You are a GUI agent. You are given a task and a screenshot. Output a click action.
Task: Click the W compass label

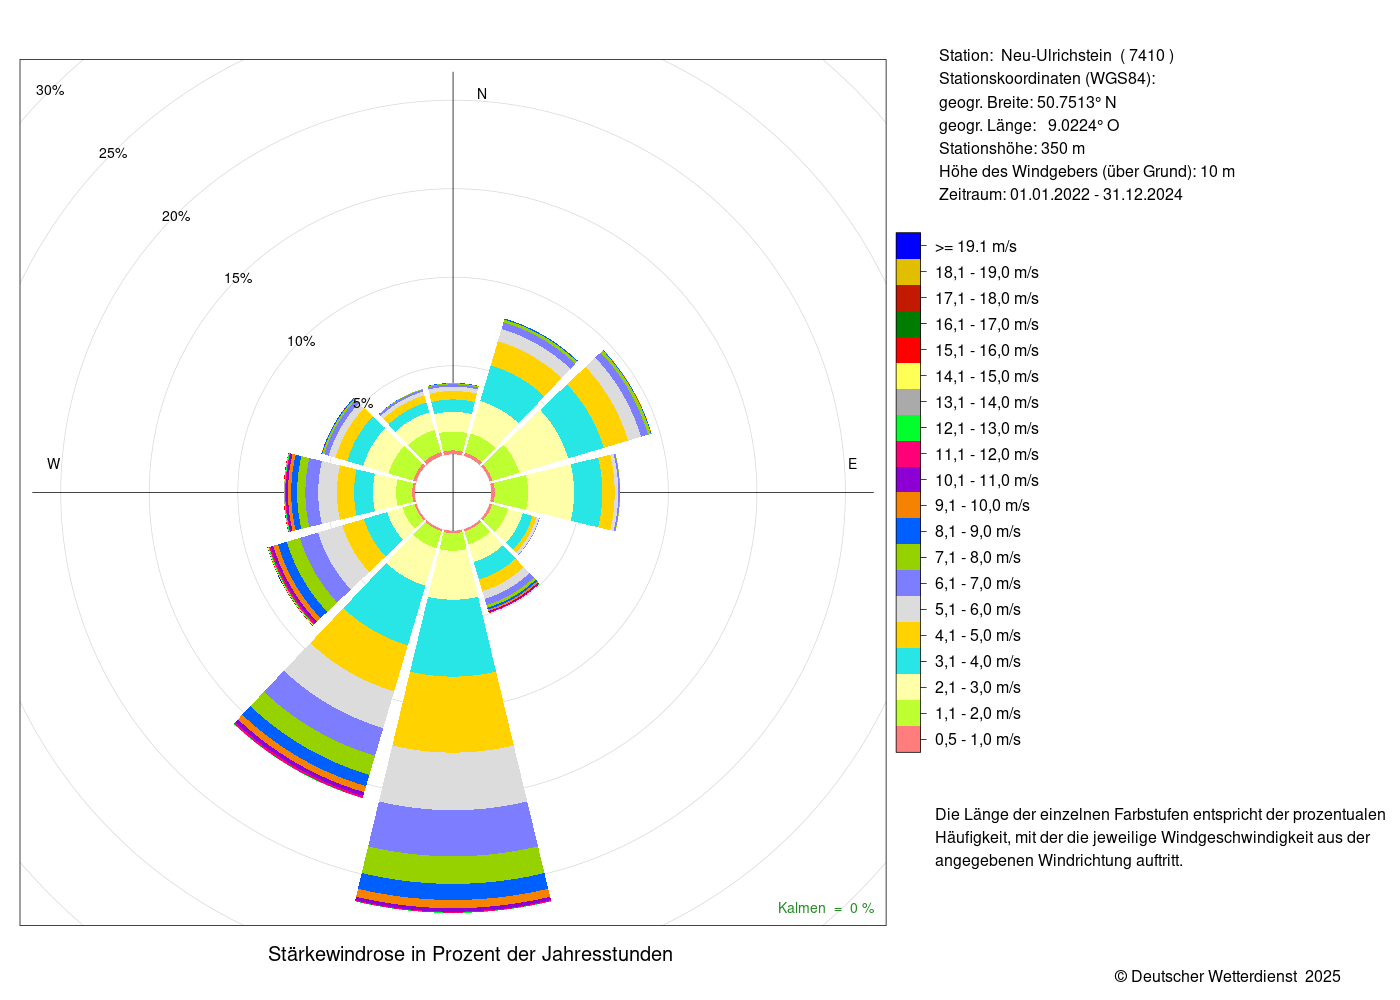coord(54,464)
